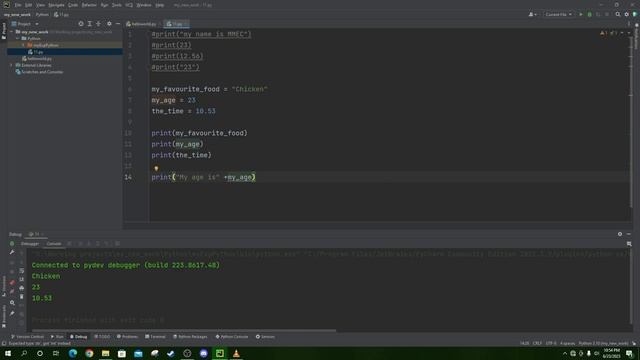Open the Services tool window
The width and height of the screenshot is (640, 360).
(265, 337)
